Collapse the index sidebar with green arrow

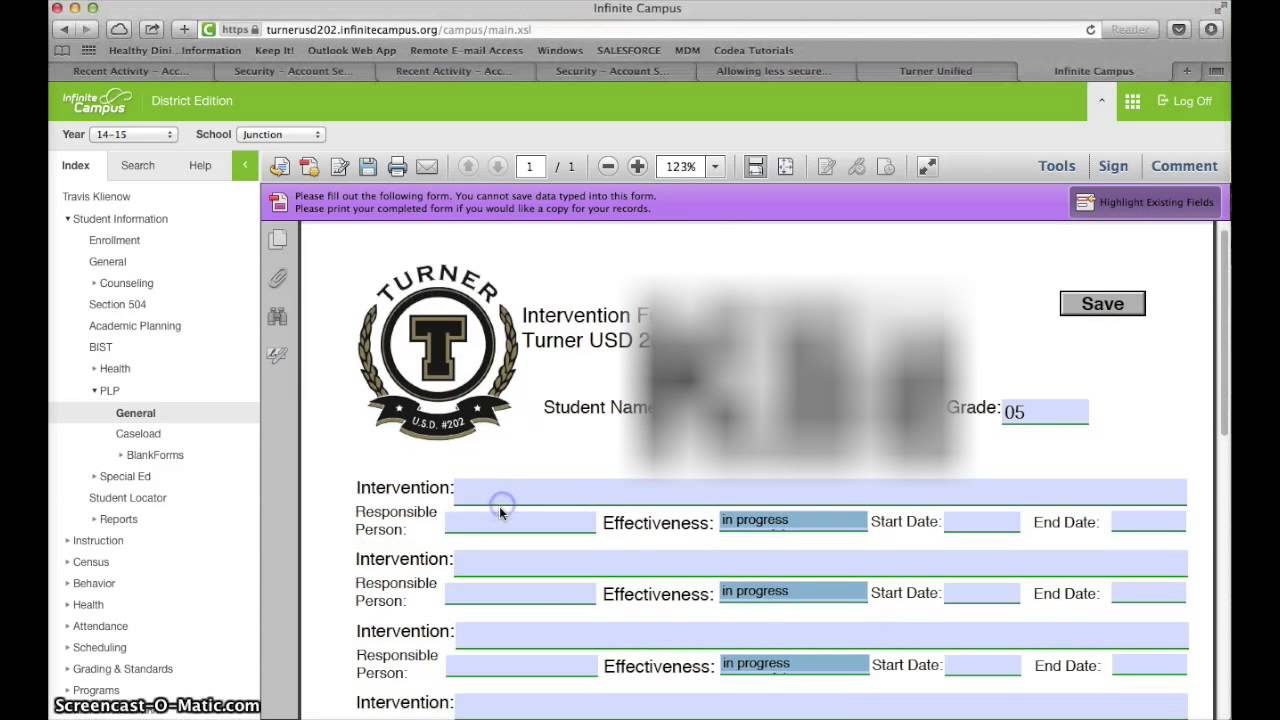tap(245, 165)
